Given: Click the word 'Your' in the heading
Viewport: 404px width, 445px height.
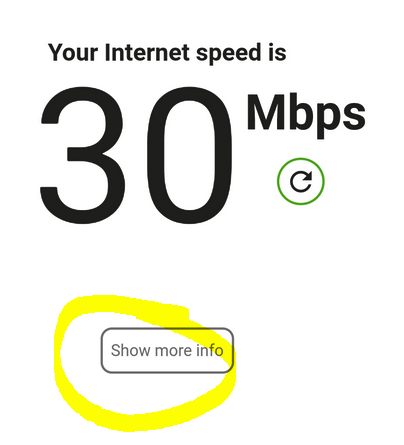Looking at the screenshot, I should [73, 53].
